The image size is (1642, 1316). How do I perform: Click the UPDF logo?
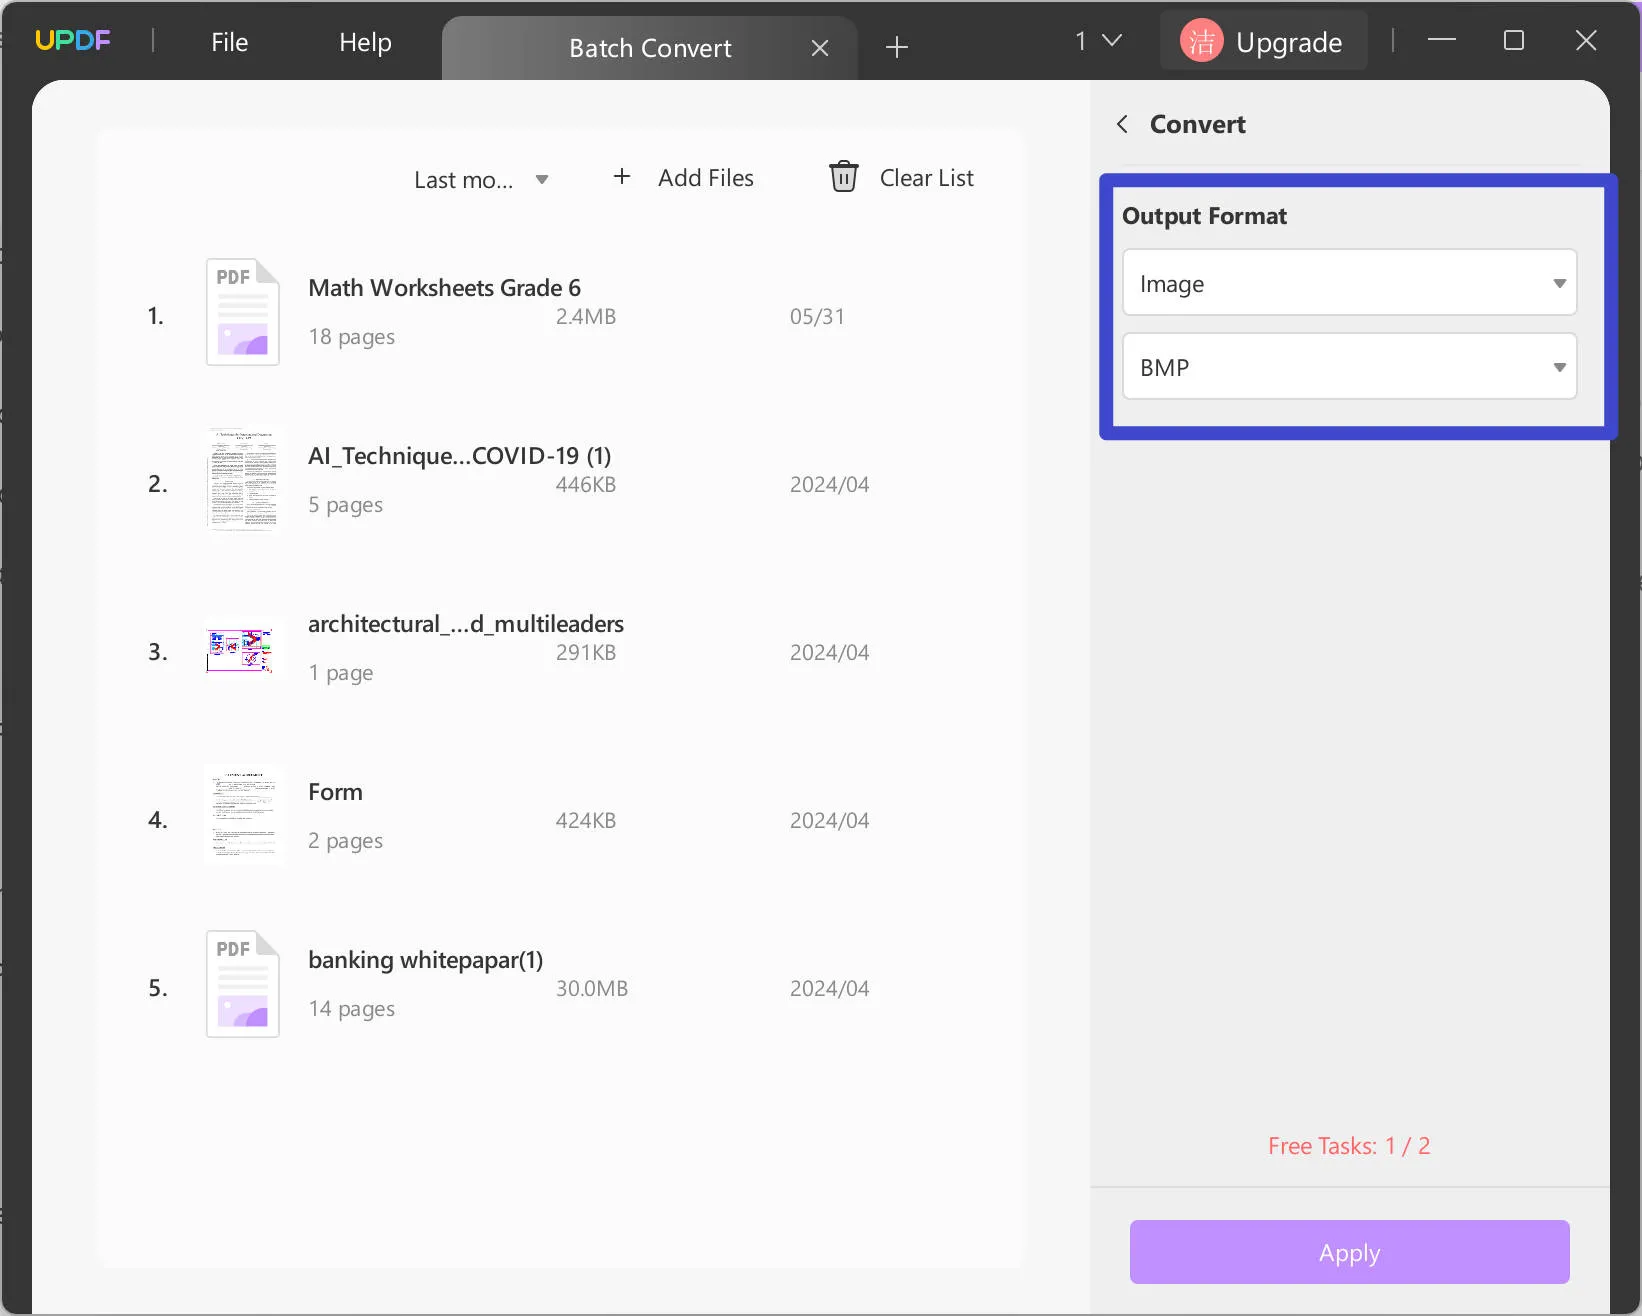[73, 41]
